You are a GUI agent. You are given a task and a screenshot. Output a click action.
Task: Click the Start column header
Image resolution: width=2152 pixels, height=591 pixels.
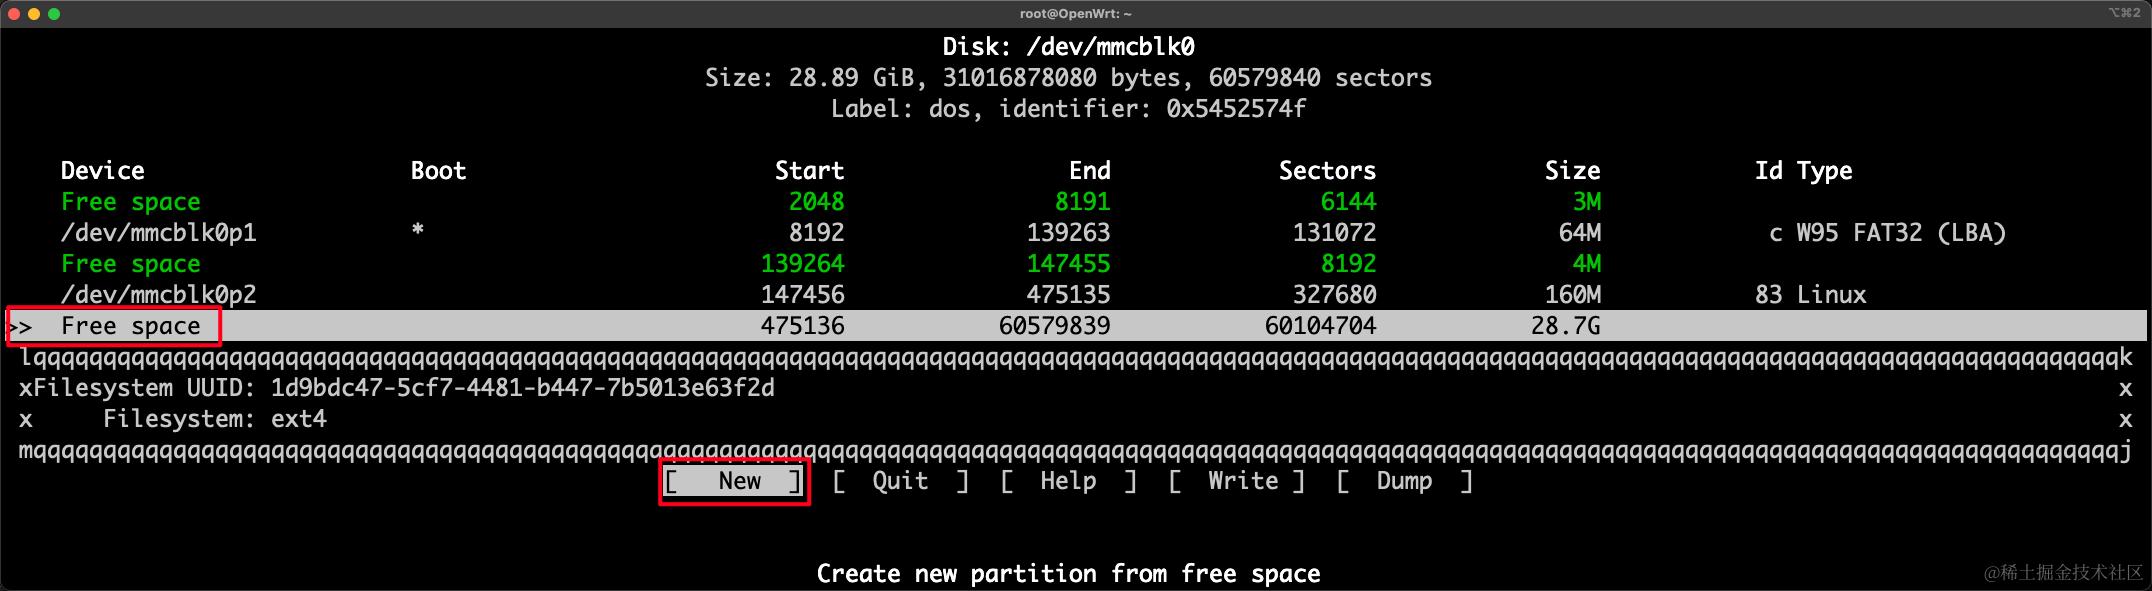809,171
